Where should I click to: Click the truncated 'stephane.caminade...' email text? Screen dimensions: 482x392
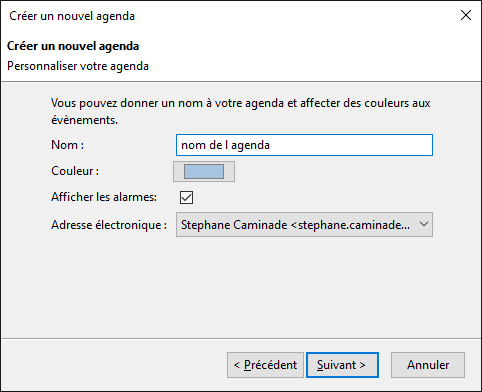click(x=354, y=225)
